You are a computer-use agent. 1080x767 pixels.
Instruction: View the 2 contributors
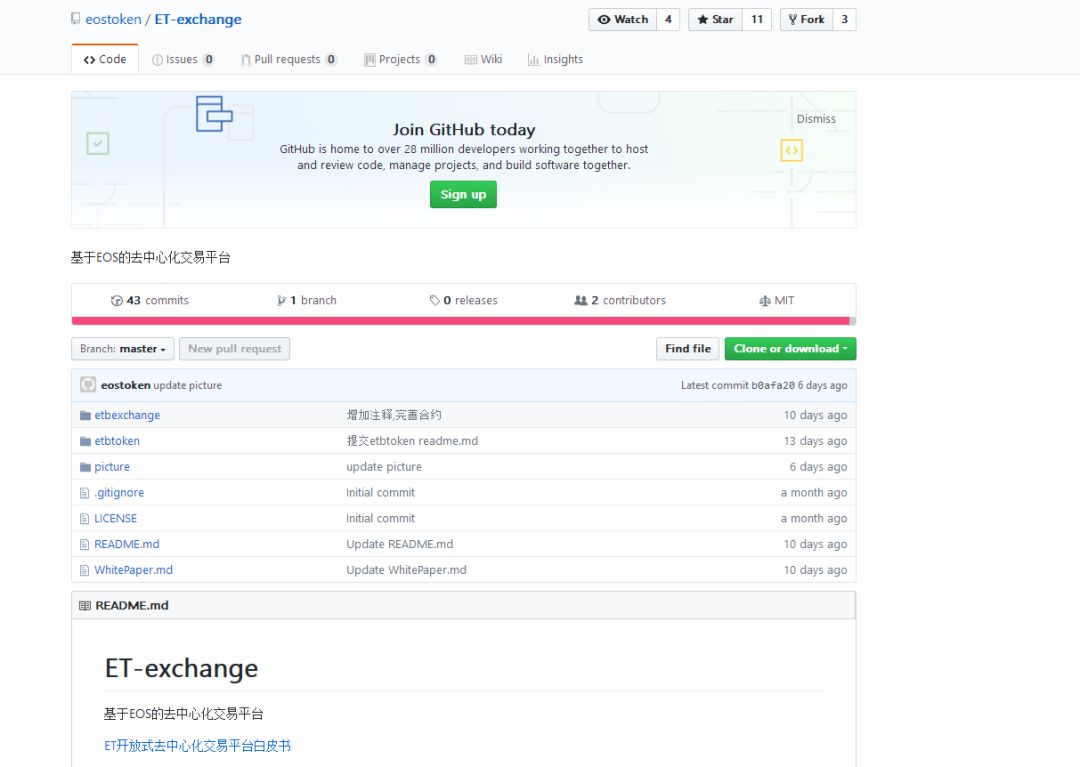click(x=621, y=300)
